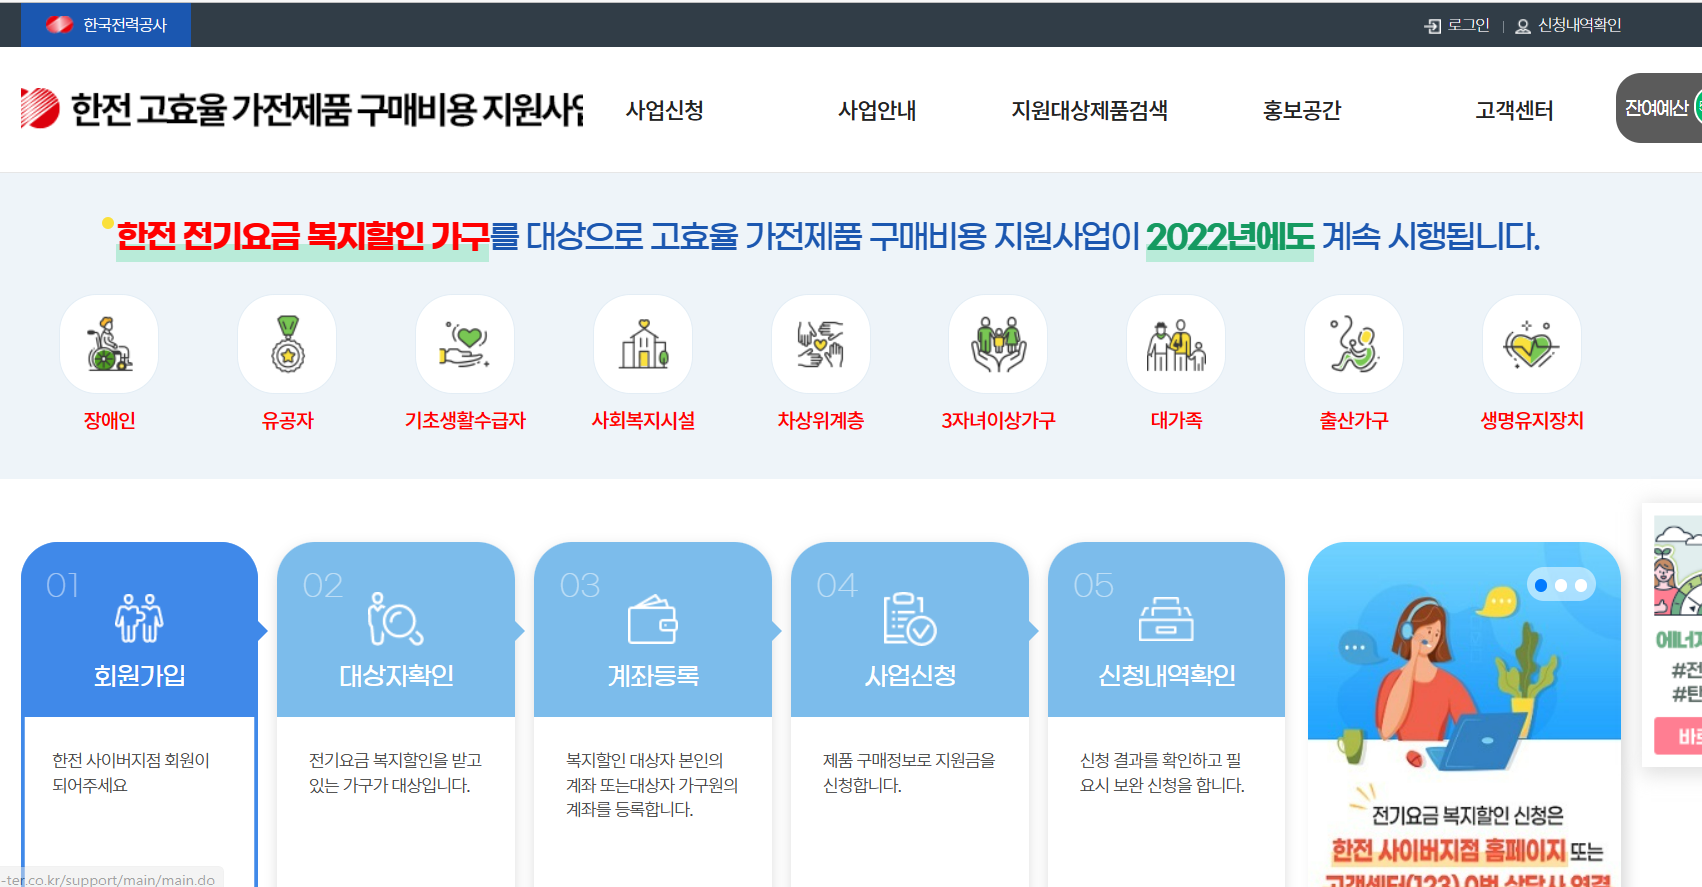Click the 장애인 label text
The width and height of the screenshot is (1702, 887).
[x=109, y=421]
